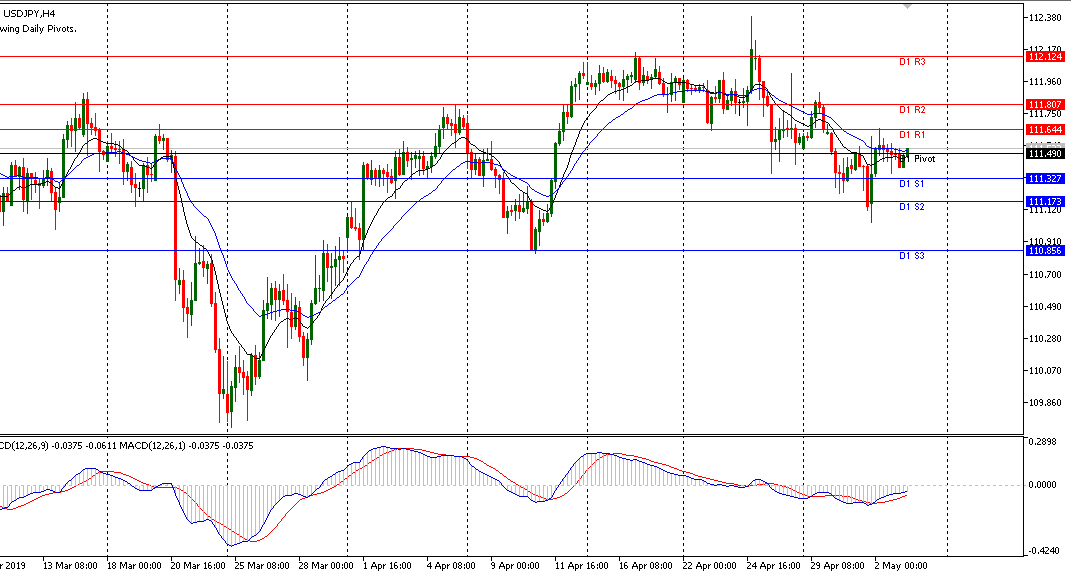Select the D1 R3 resistance label
1071x575 pixels.
(911, 62)
